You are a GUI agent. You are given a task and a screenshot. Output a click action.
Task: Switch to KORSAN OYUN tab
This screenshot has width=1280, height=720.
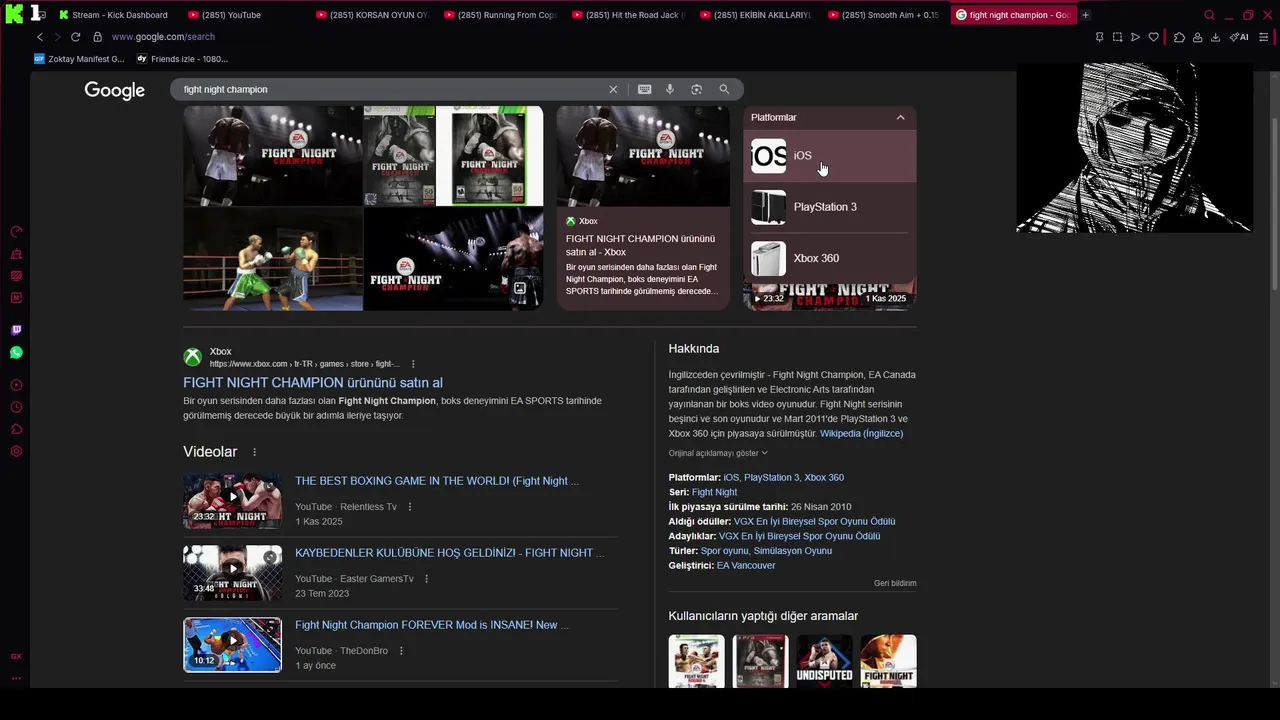coord(374,15)
